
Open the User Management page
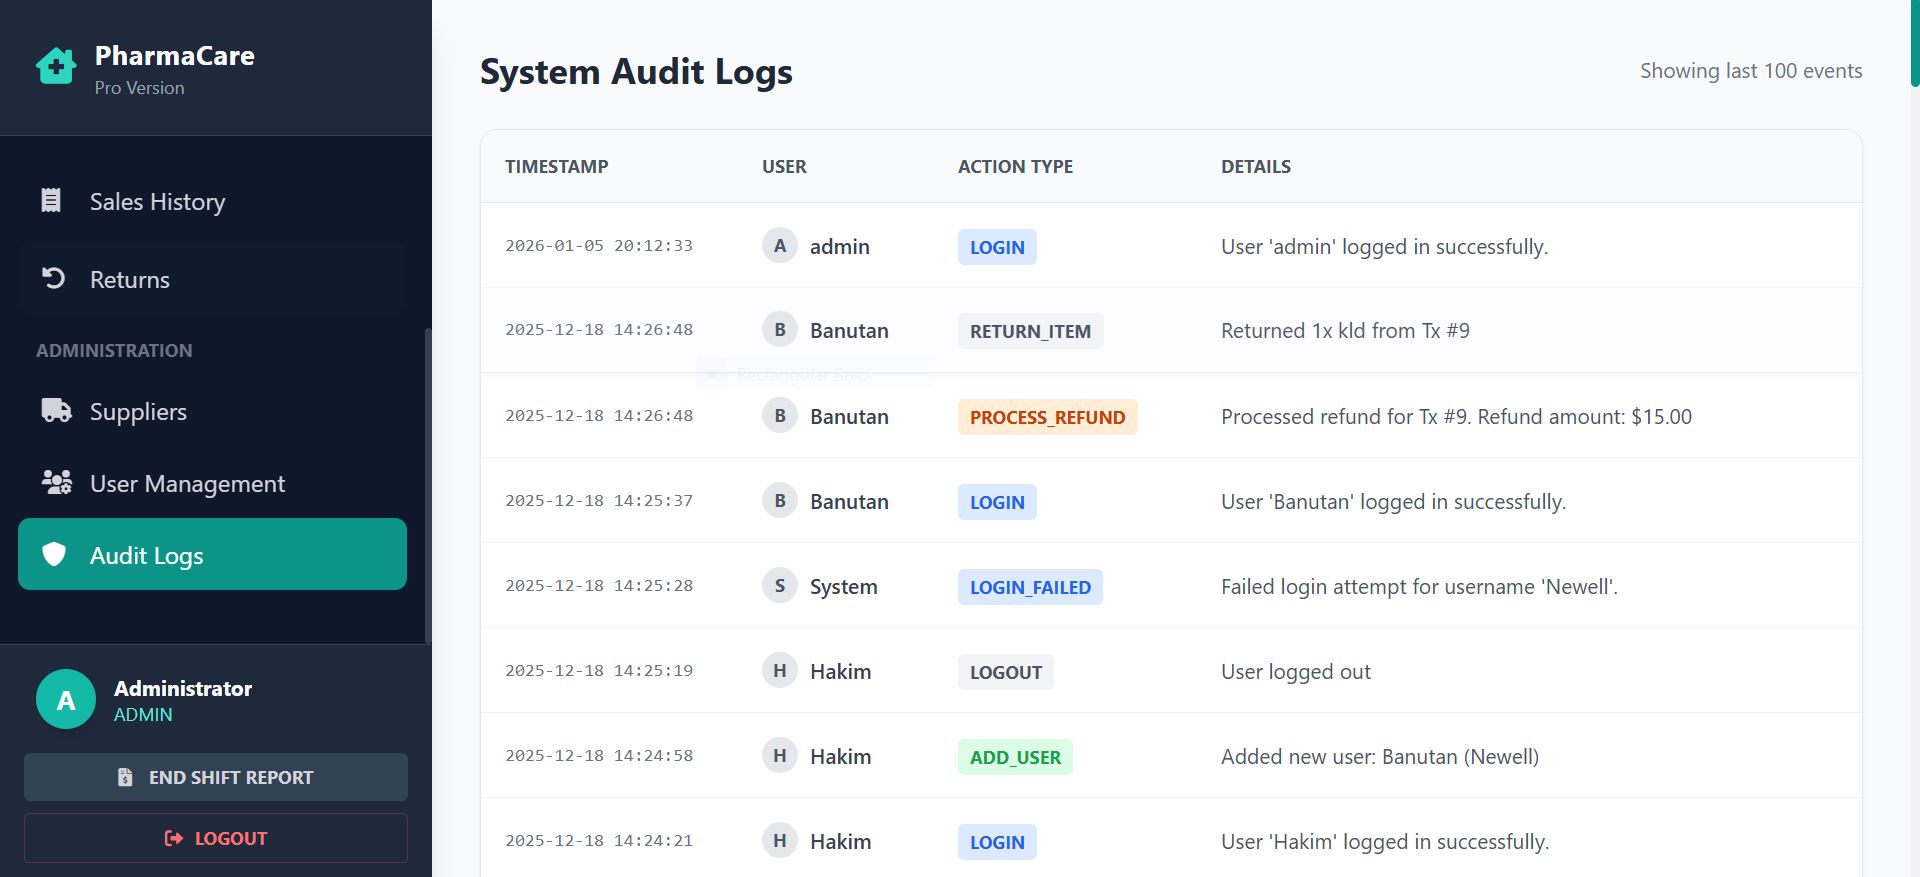pos(212,483)
